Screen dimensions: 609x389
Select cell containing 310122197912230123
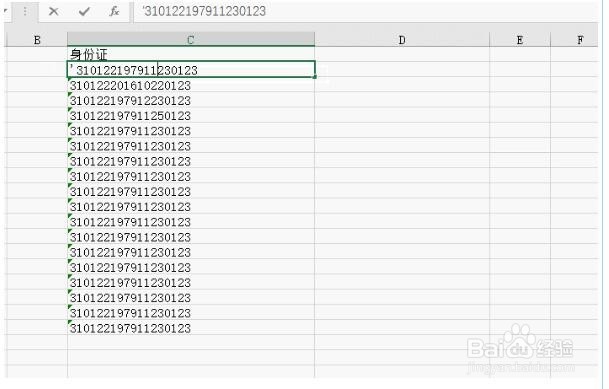coord(191,100)
